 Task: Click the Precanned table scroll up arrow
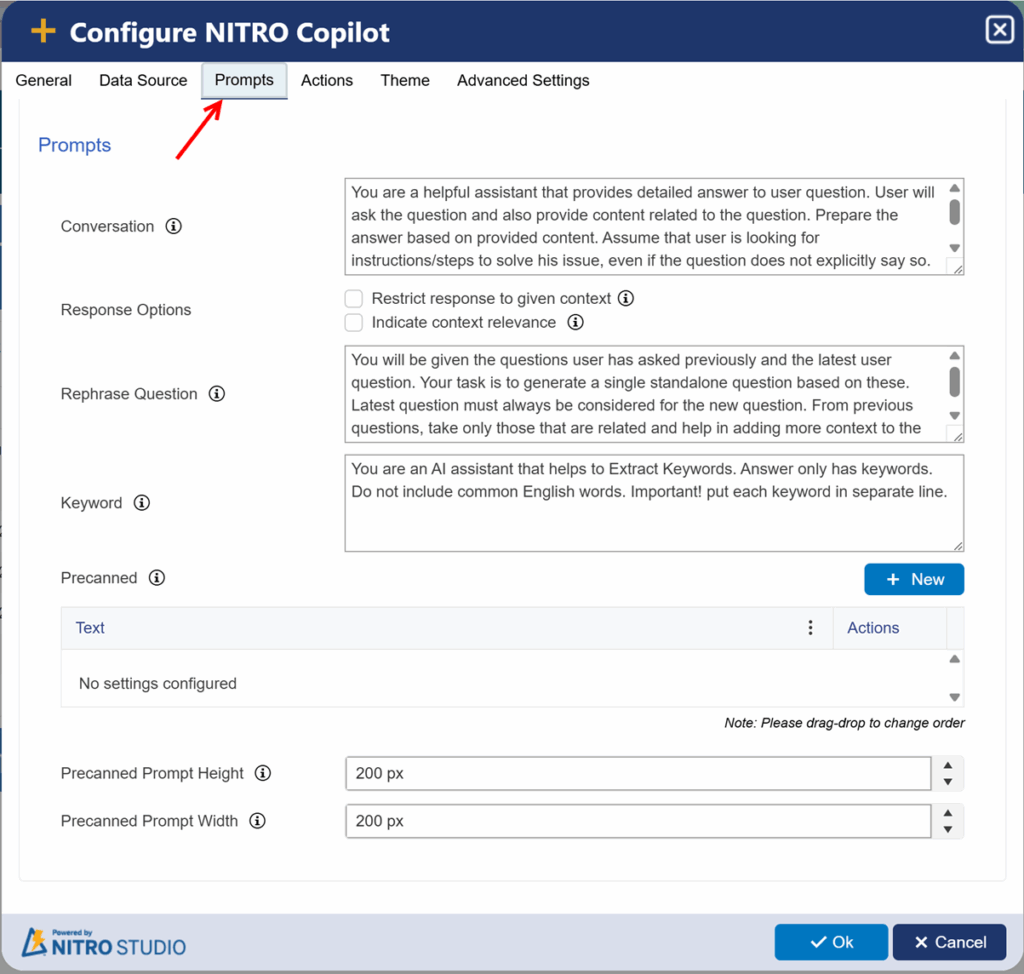point(955,659)
